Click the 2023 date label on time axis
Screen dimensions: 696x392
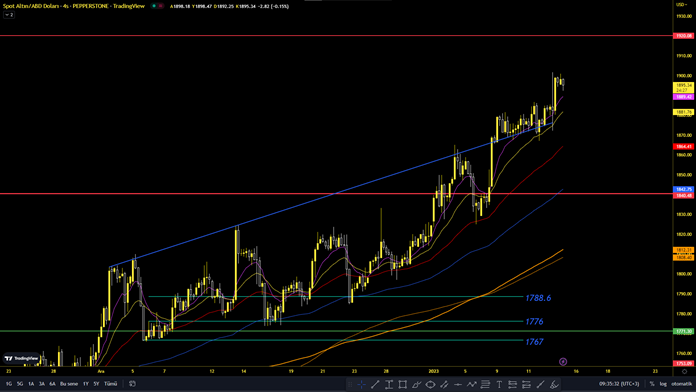[x=434, y=371]
